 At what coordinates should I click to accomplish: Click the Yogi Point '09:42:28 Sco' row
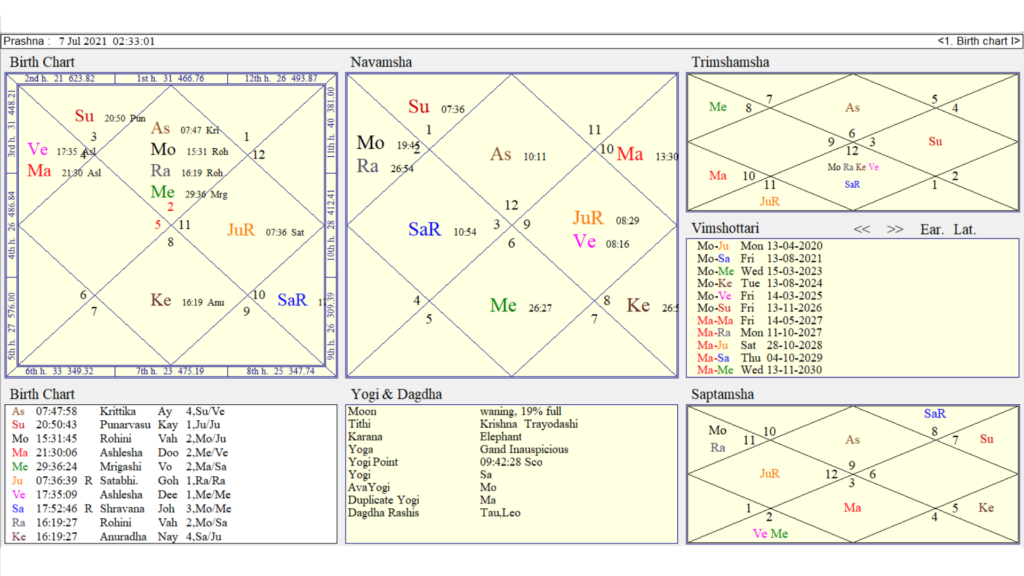point(445,462)
